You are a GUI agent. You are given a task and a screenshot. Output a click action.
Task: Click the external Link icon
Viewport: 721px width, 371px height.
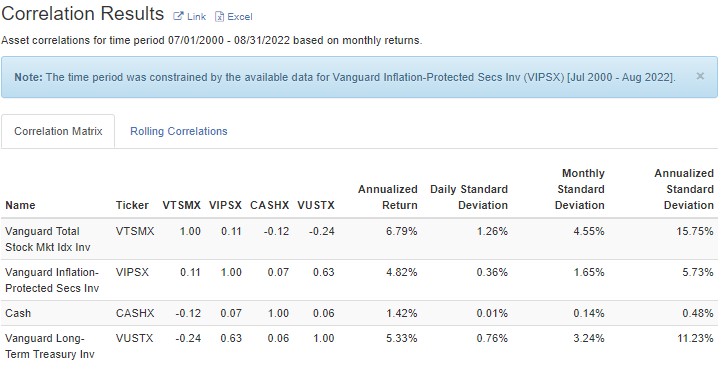[178, 17]
